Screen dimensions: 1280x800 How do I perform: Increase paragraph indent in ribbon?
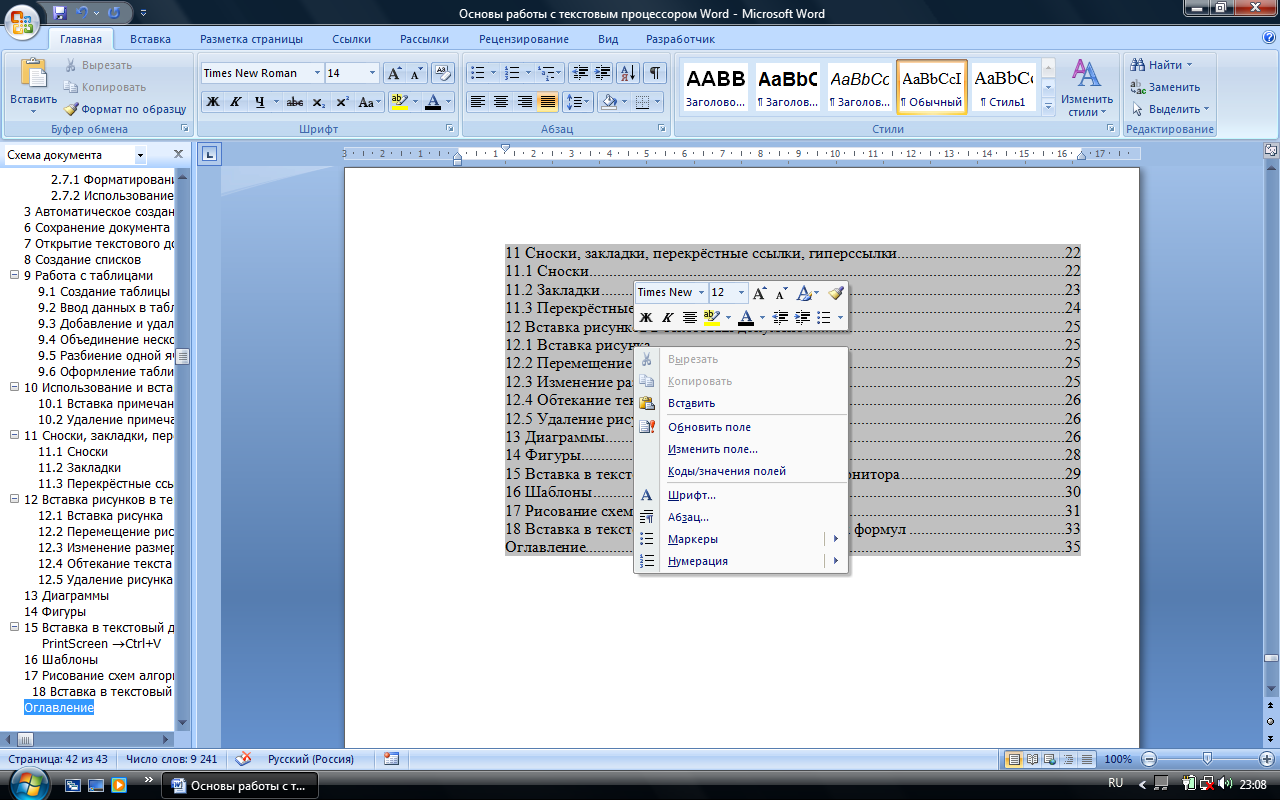(602, 73)
